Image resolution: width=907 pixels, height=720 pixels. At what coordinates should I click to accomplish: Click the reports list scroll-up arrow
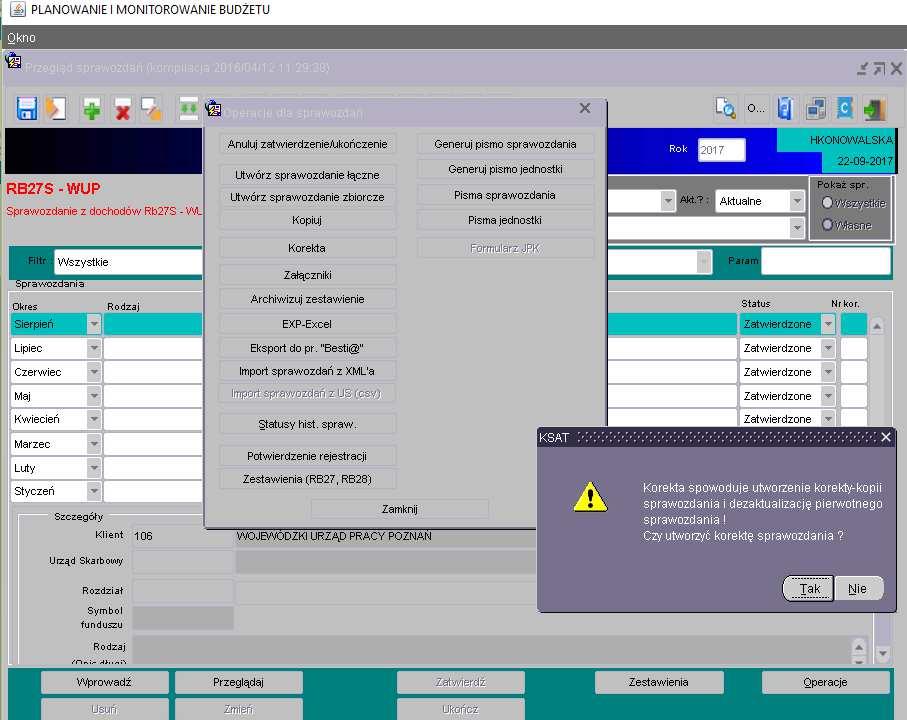(877, 326)
